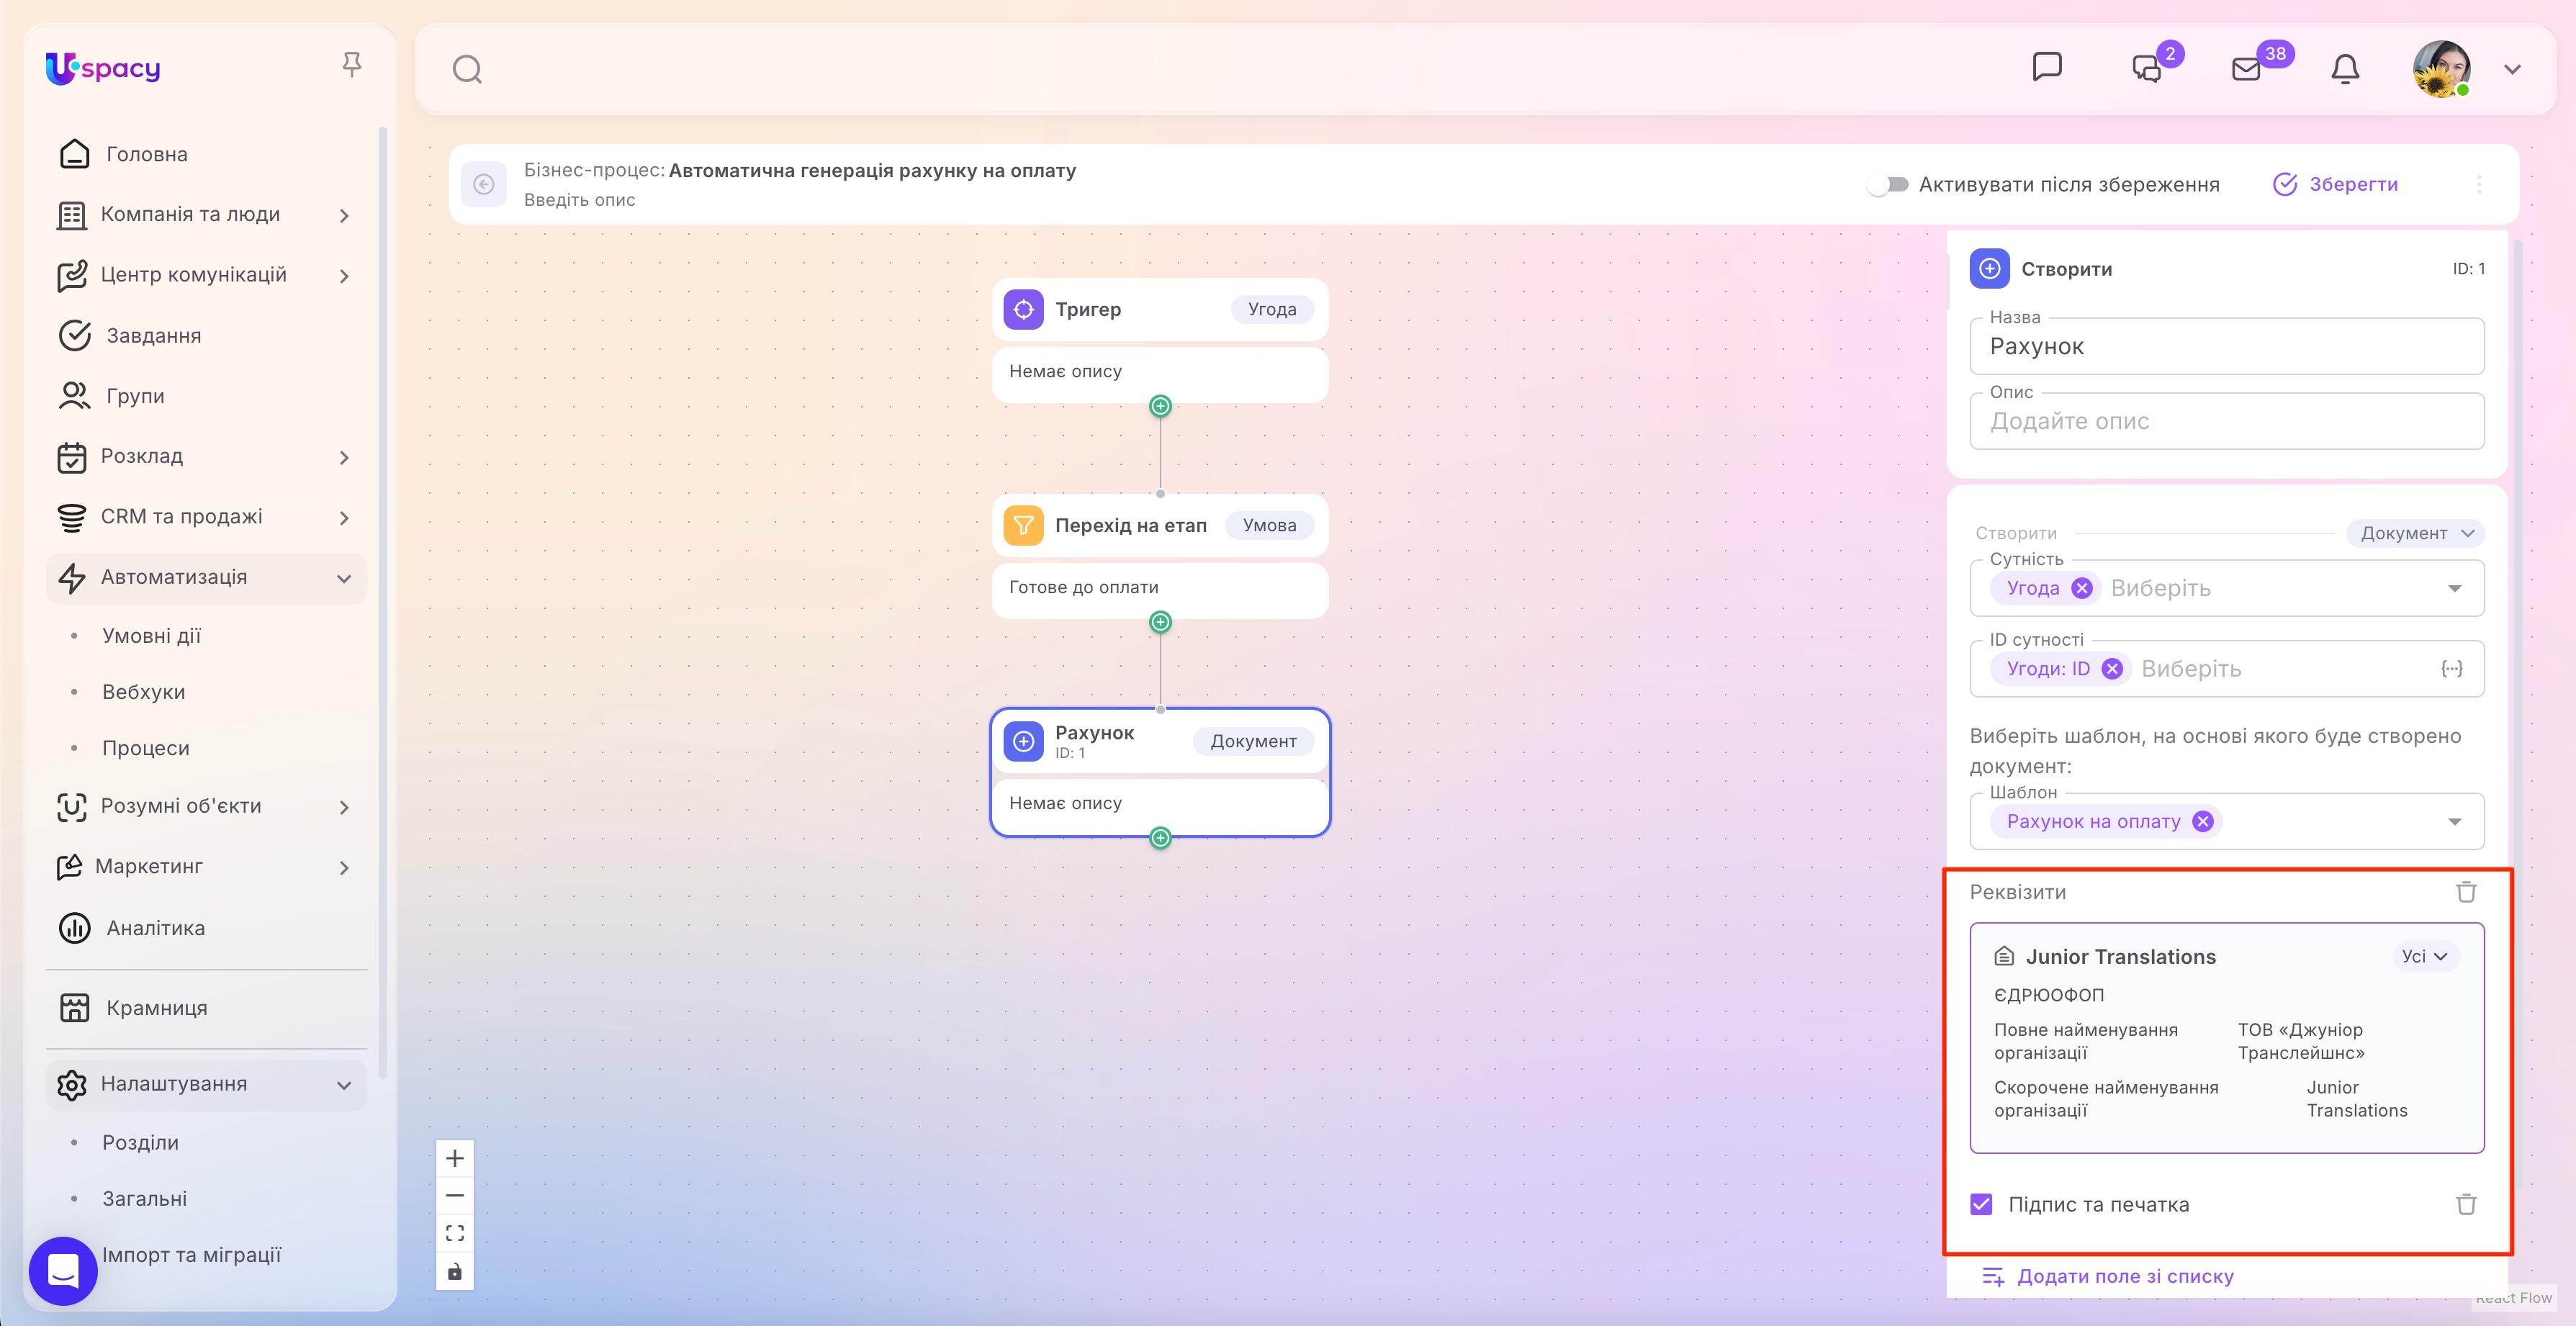Image resolution: width=2576 pixels, height=1326 pixels.
Task: Go back using the arrow beside Бізнес-процес
Action: 484,184
